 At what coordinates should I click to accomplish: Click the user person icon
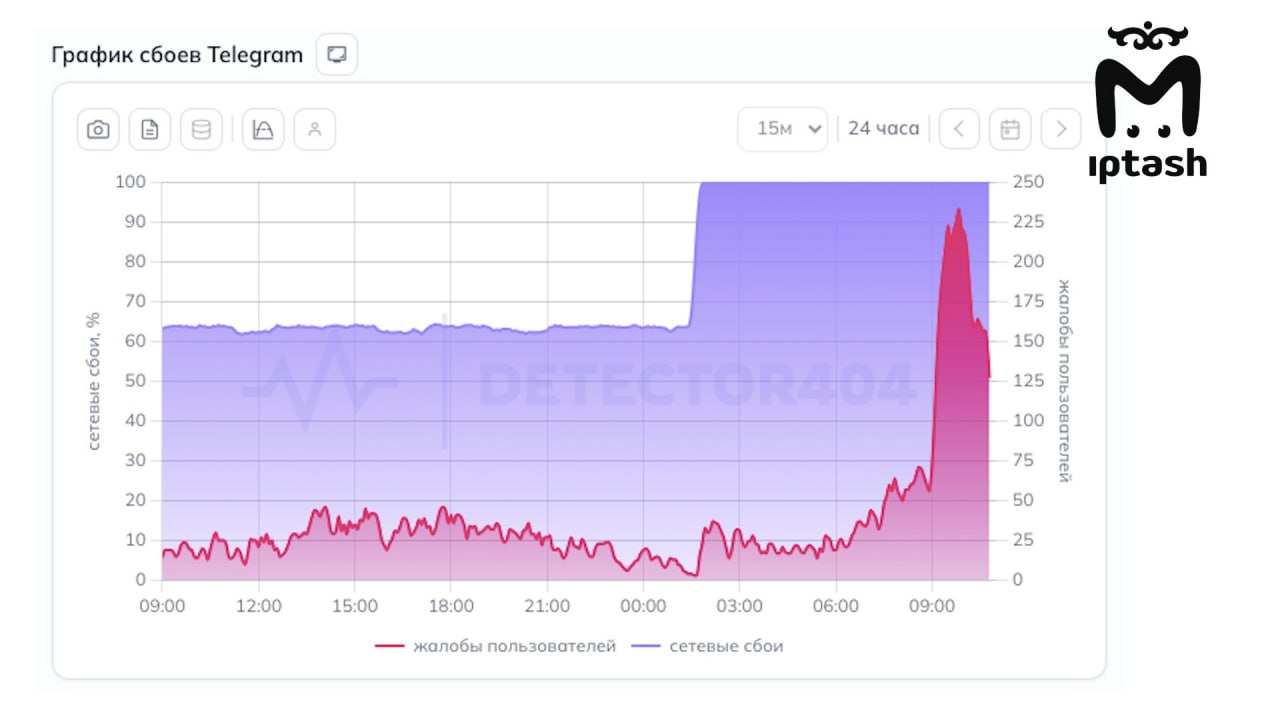[x=315, y=130]
